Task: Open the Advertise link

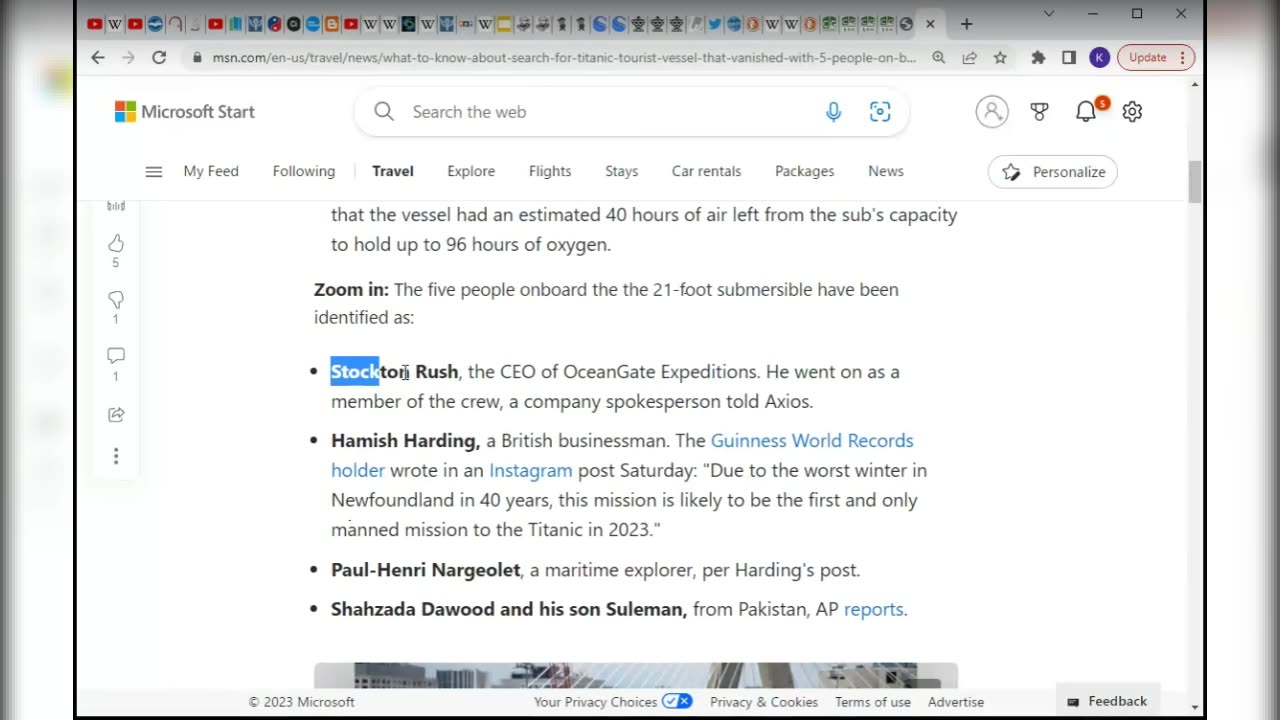Action: (x=956, y=702)
